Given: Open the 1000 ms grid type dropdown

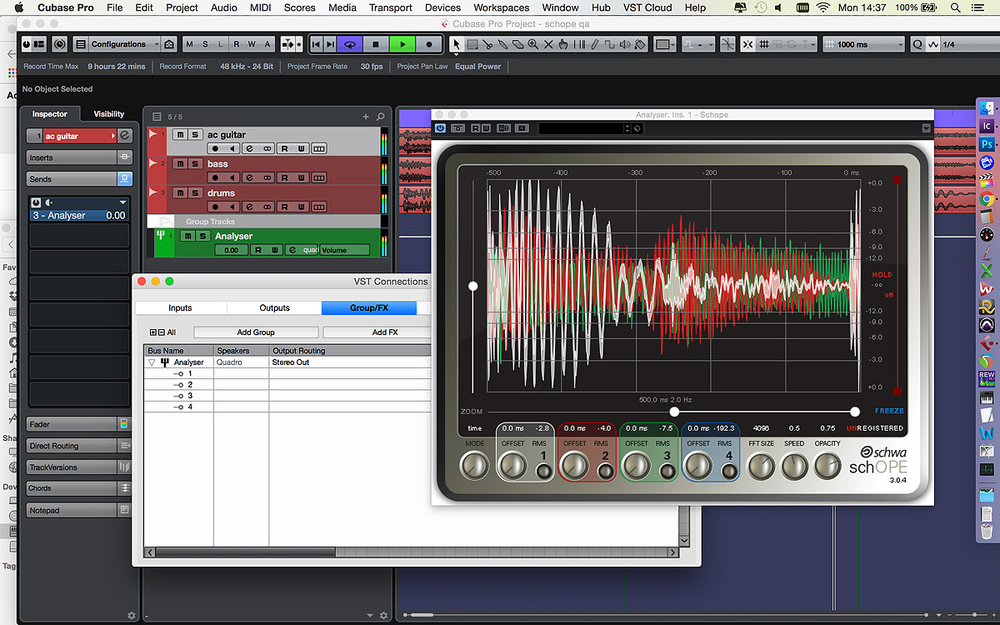Looking at the screenshot, I should (864, 44).
